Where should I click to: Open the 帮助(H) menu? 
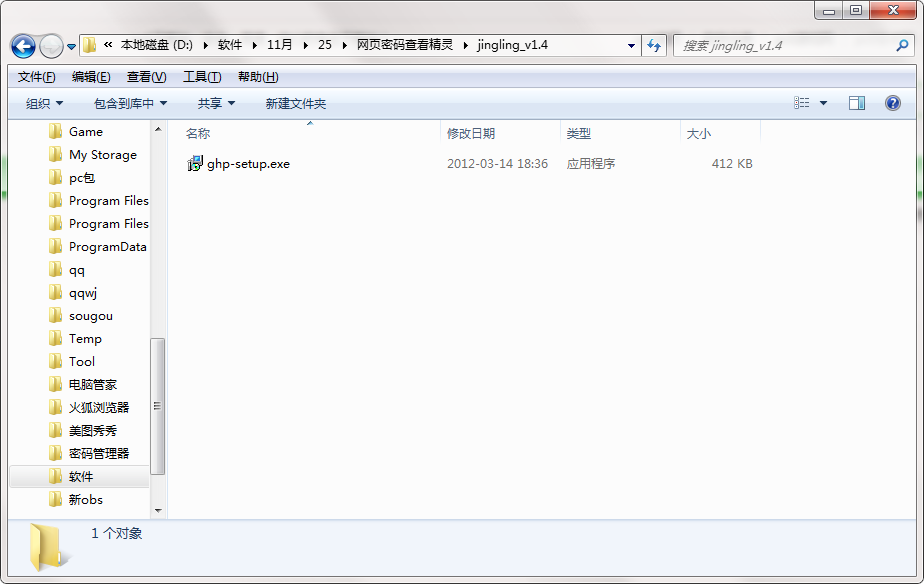coord(258,77)
